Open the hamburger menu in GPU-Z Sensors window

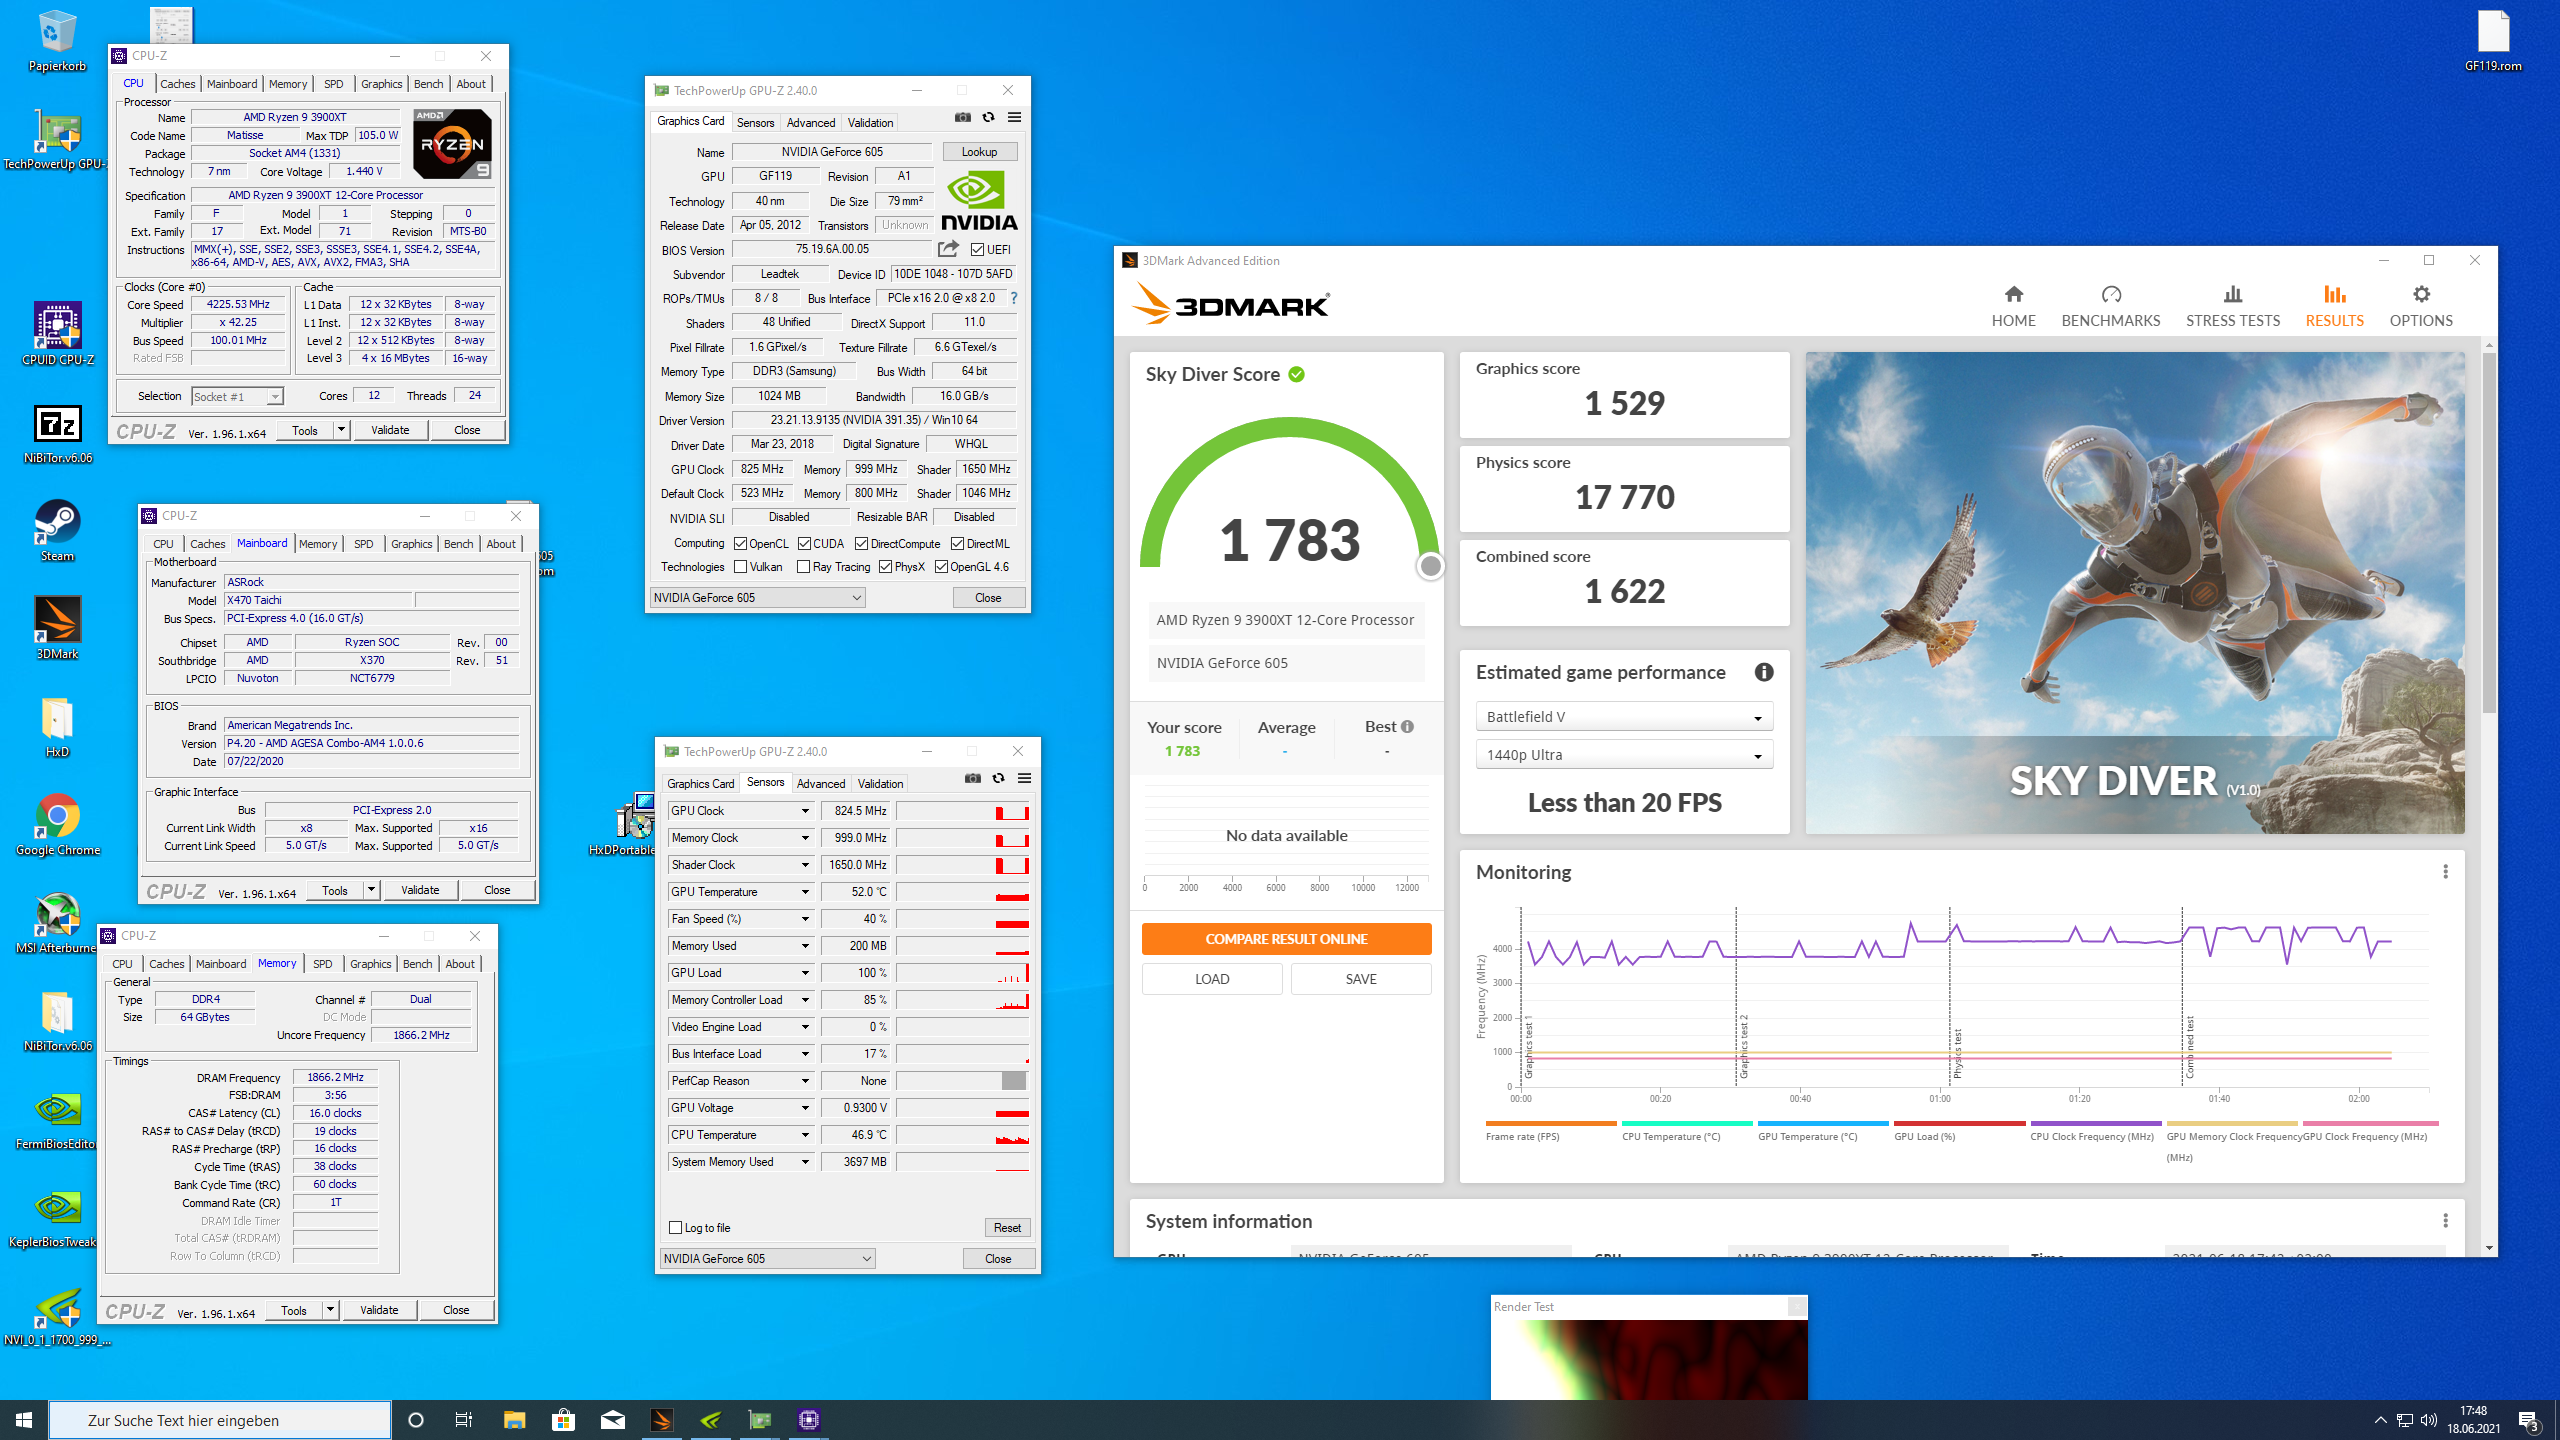click(x=1024, y=778)
